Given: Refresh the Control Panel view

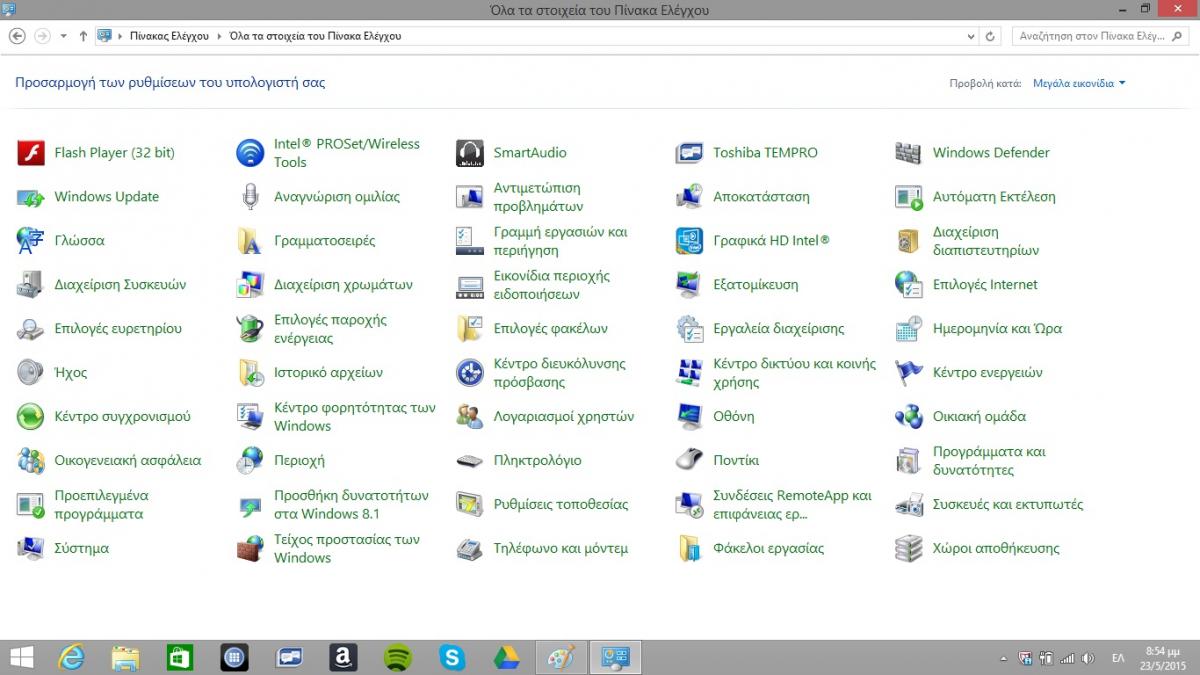Looking at the screenshot, I should (x=991, y=36).
